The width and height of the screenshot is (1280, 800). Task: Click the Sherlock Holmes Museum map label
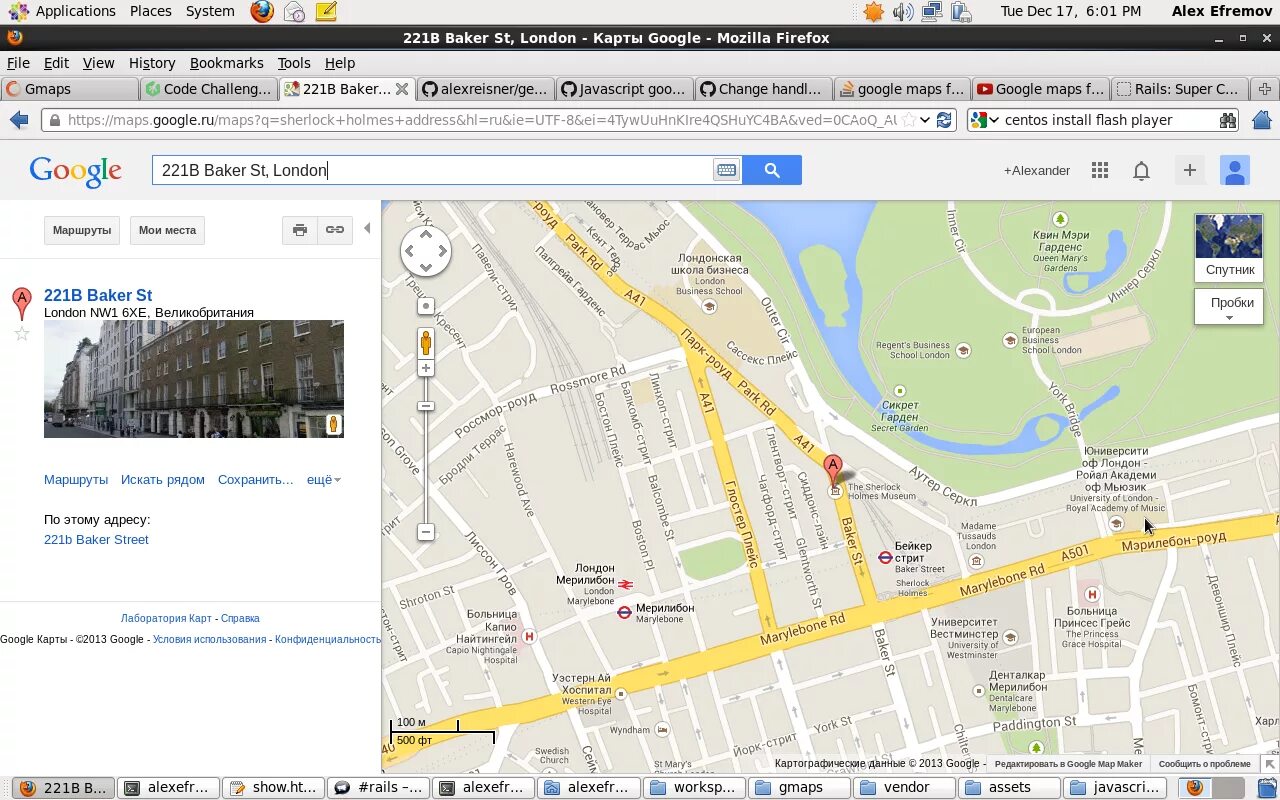coord(881,491)
